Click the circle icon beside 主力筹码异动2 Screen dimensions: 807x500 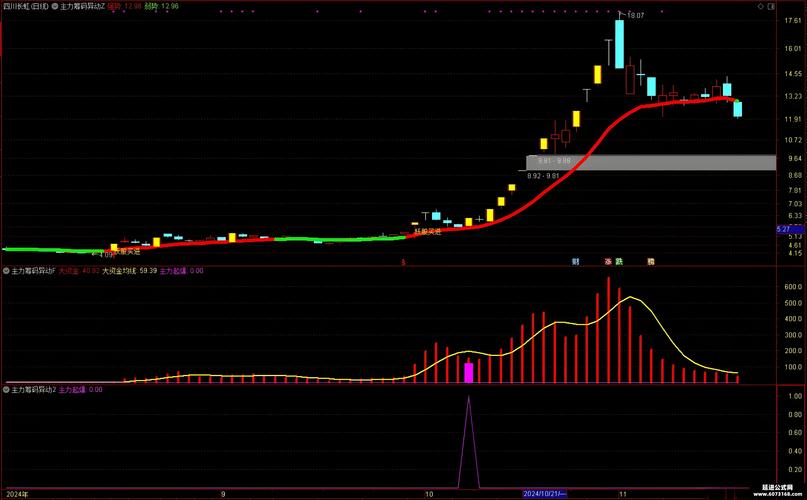coord(6,389)
